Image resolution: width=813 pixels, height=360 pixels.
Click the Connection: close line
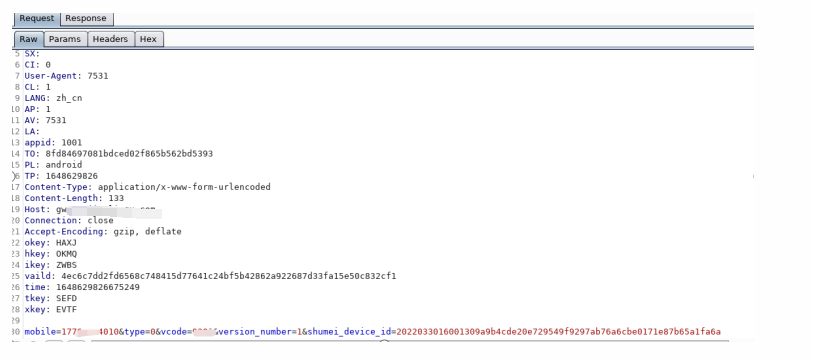click(69, 220)
